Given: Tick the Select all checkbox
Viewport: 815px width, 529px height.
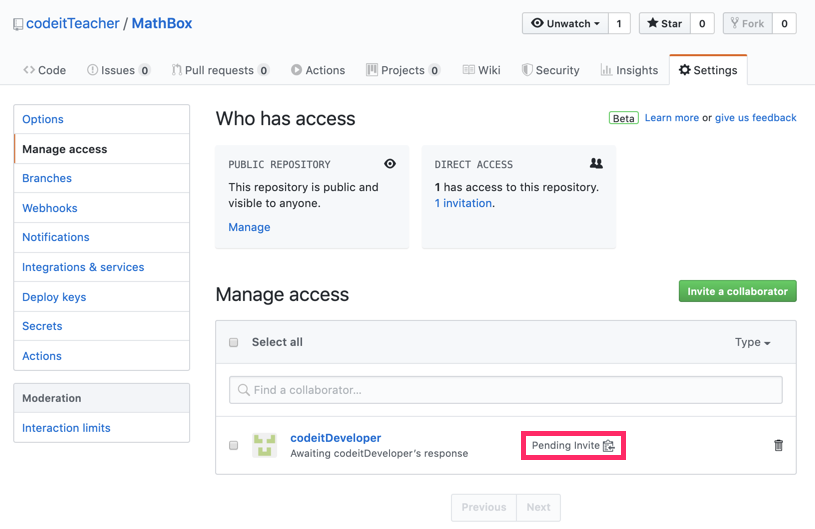Looking at the screenshot, I should [233, 342].
